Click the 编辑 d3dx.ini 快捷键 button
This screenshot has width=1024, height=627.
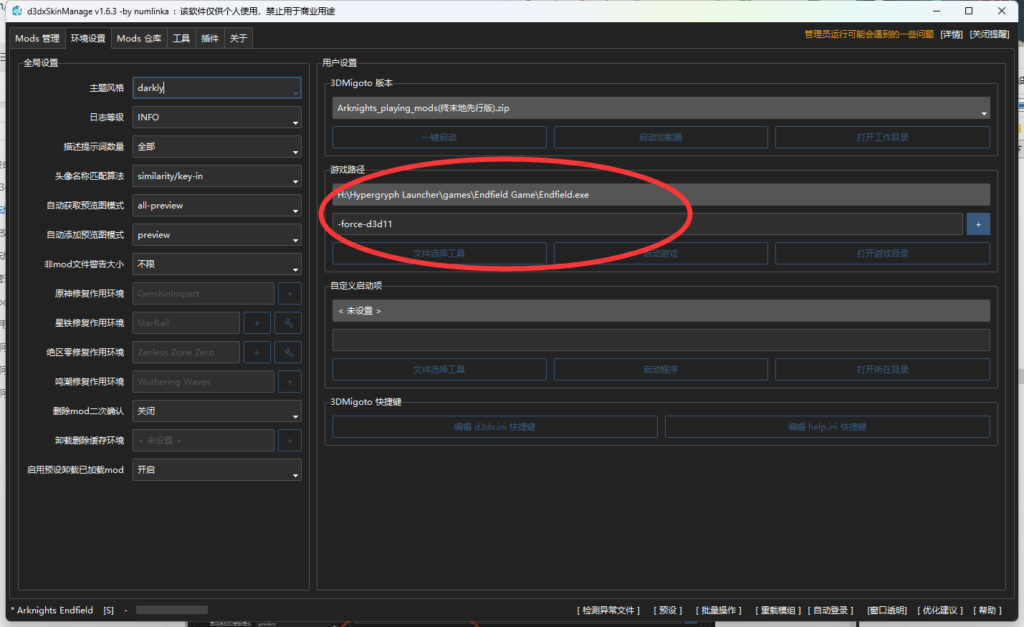tap(494, 427)
